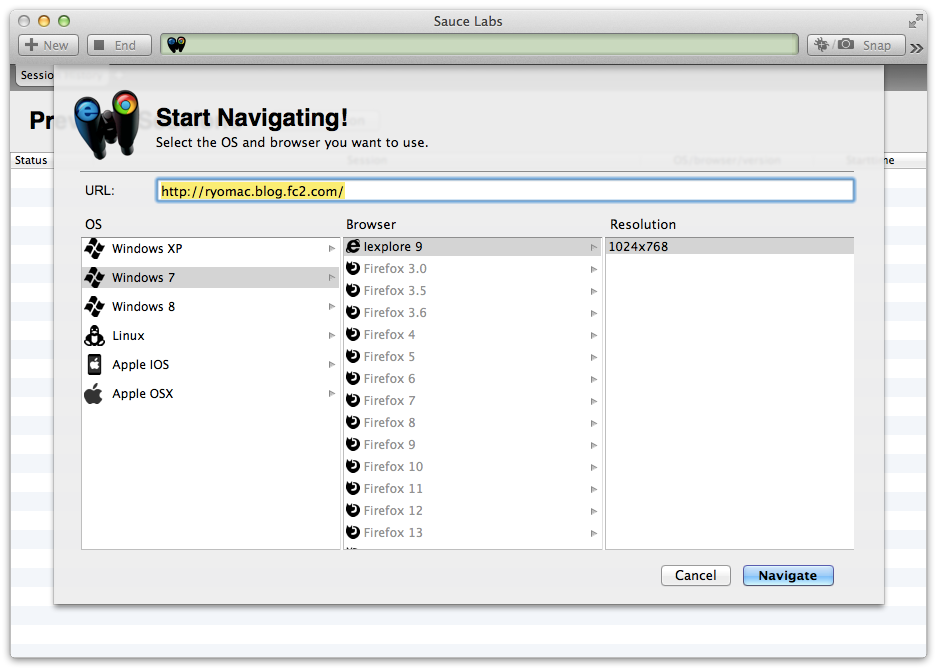937x668 pixels.
Task: Click the Firefox 5 browser icon
Action: 353,356
